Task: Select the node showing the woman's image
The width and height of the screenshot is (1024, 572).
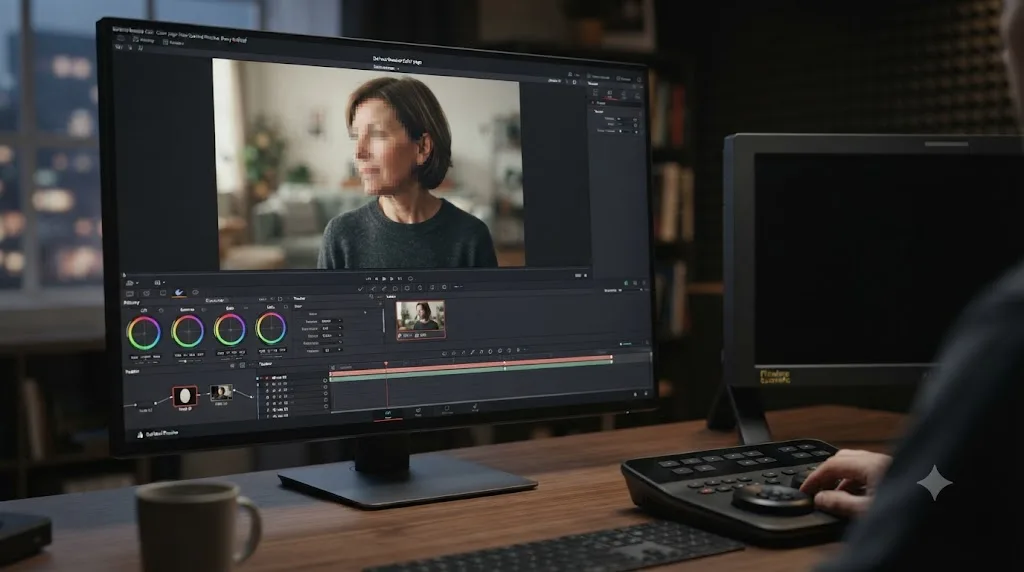Action: click(221, 392)
